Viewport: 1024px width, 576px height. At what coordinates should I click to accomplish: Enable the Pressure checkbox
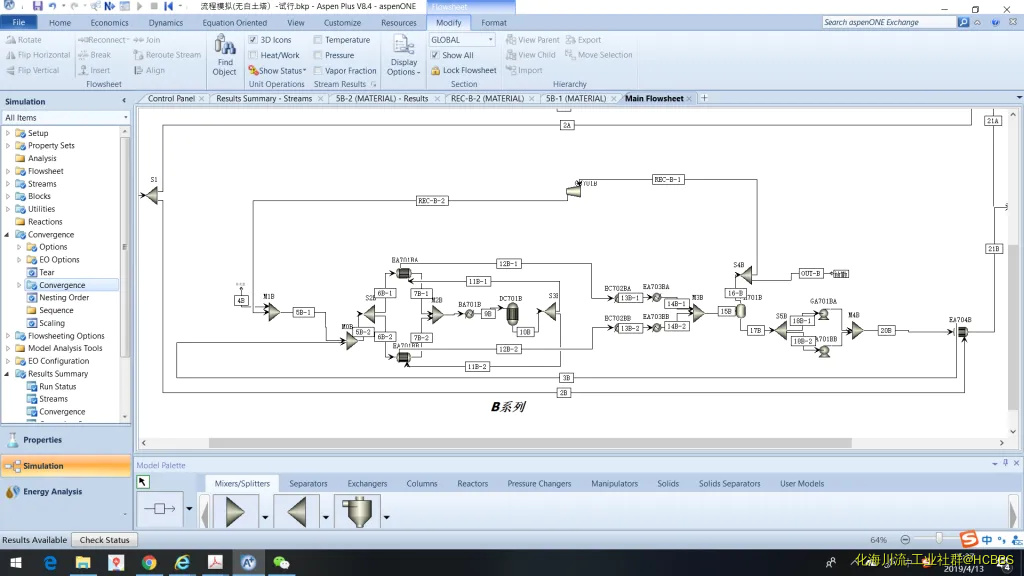(x=317, y=56)
